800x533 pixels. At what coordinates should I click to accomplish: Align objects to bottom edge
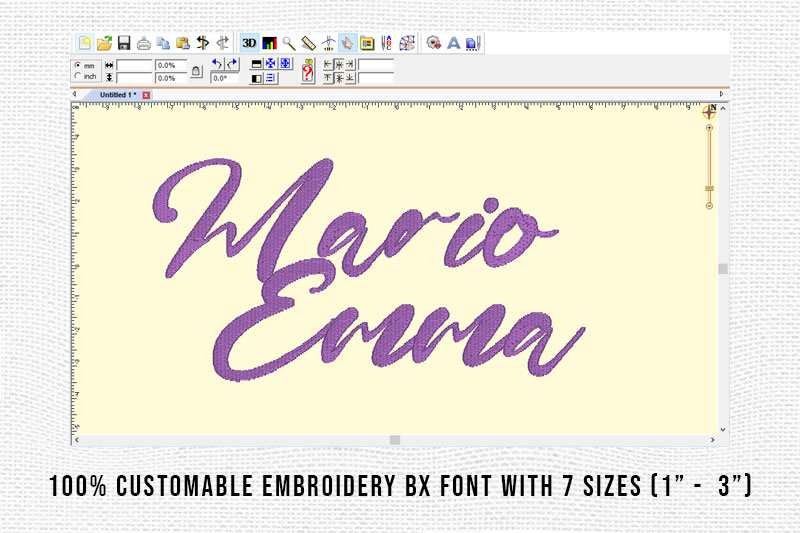[350, 78]
